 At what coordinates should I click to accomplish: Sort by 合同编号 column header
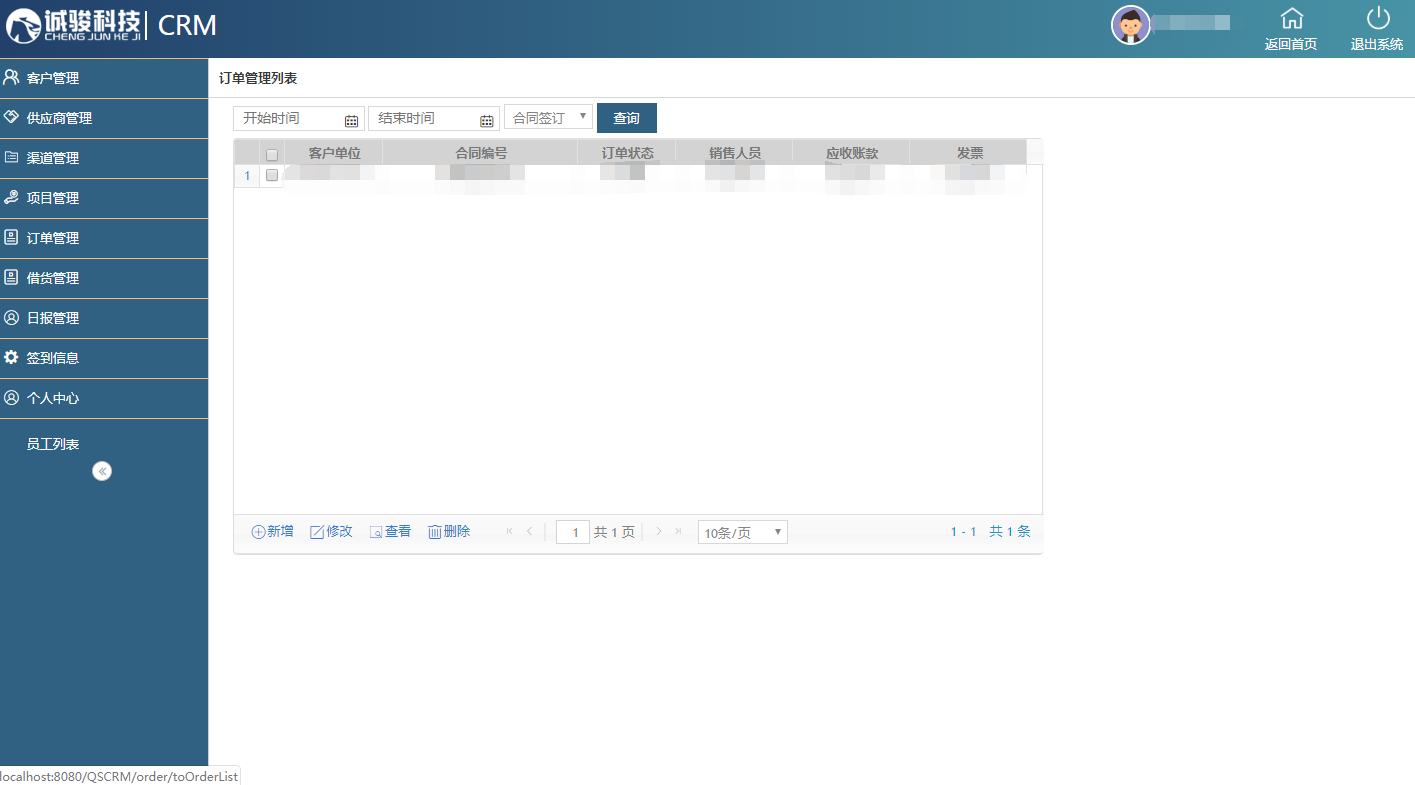click(481, 153)
